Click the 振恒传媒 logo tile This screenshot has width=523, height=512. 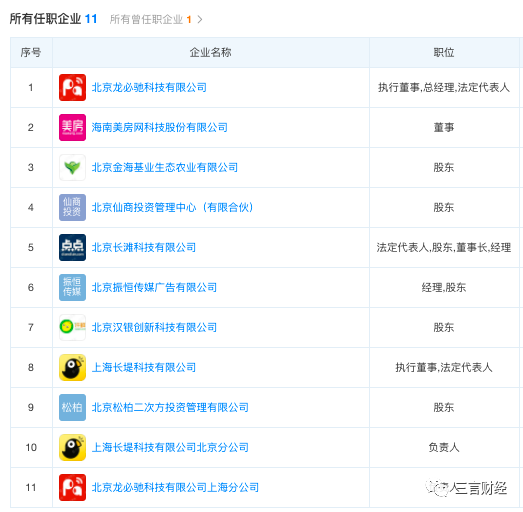(72, 288)
